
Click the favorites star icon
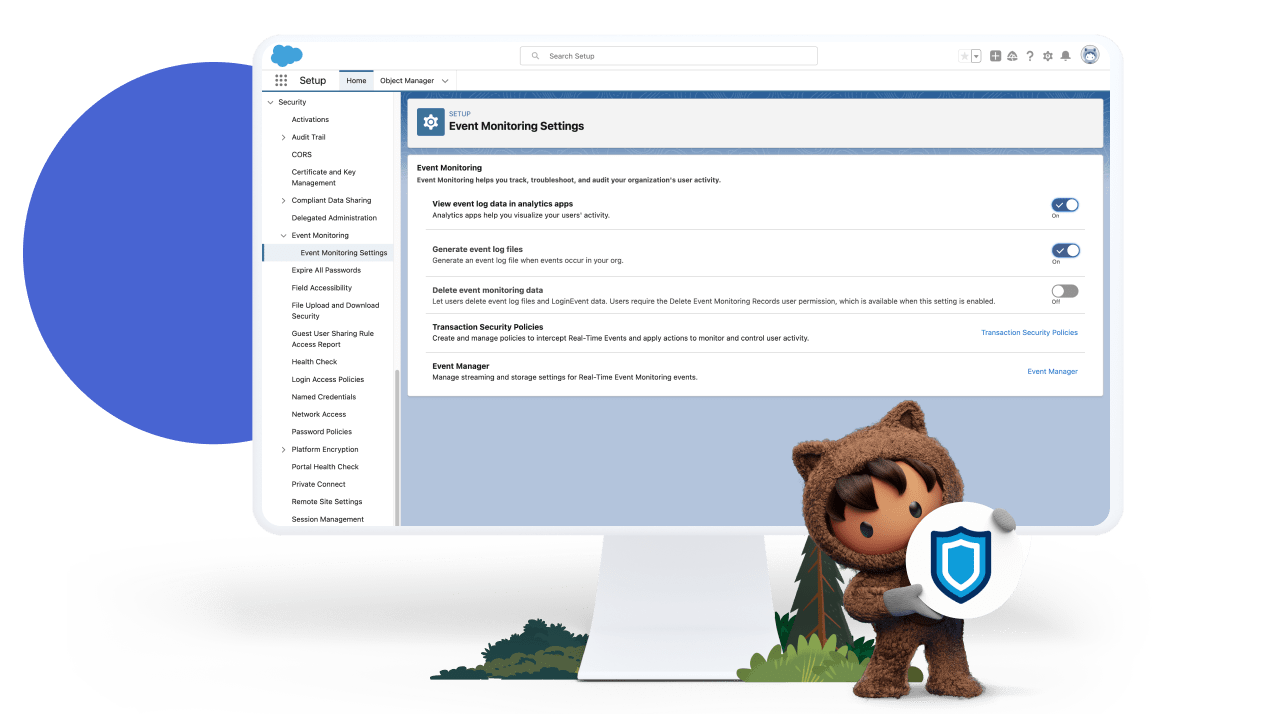tap(964, 56)
